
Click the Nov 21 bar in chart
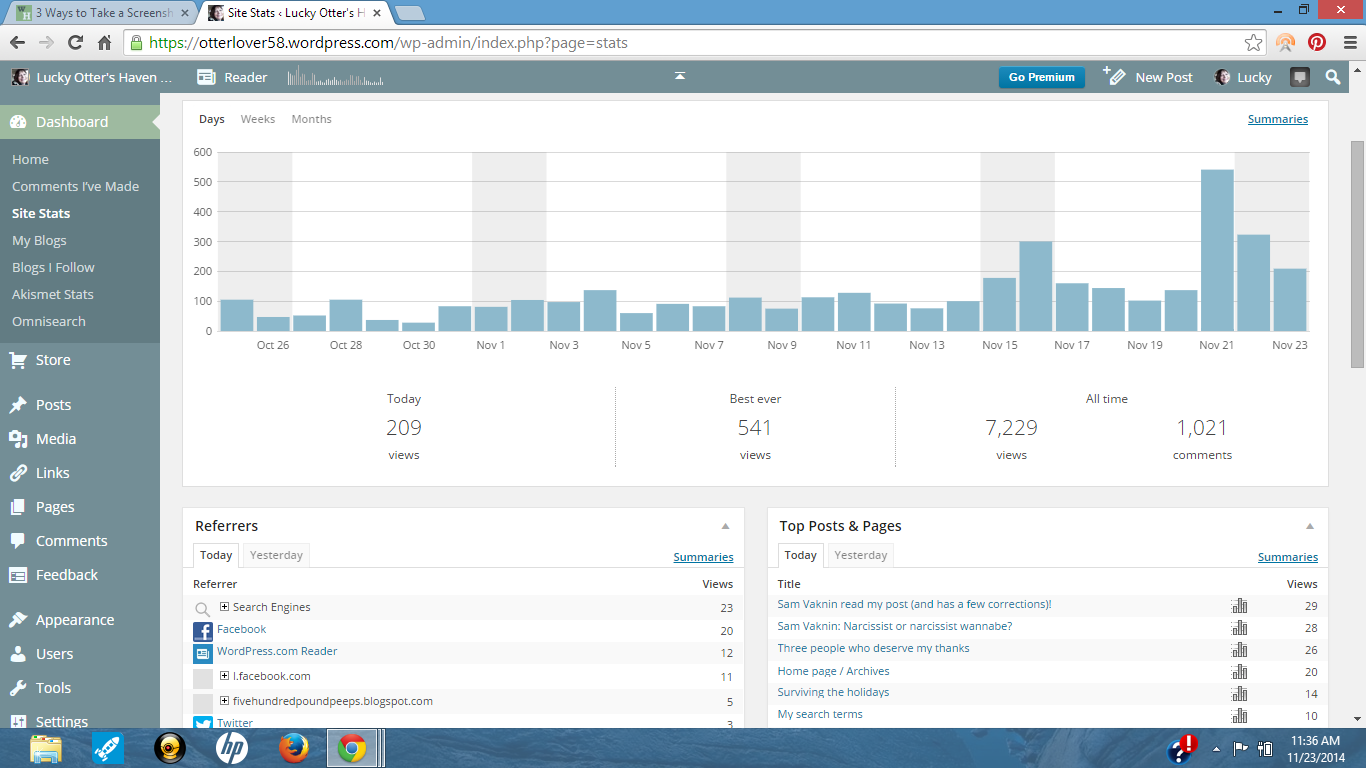pyautogui.click(x=1217, y=250)
